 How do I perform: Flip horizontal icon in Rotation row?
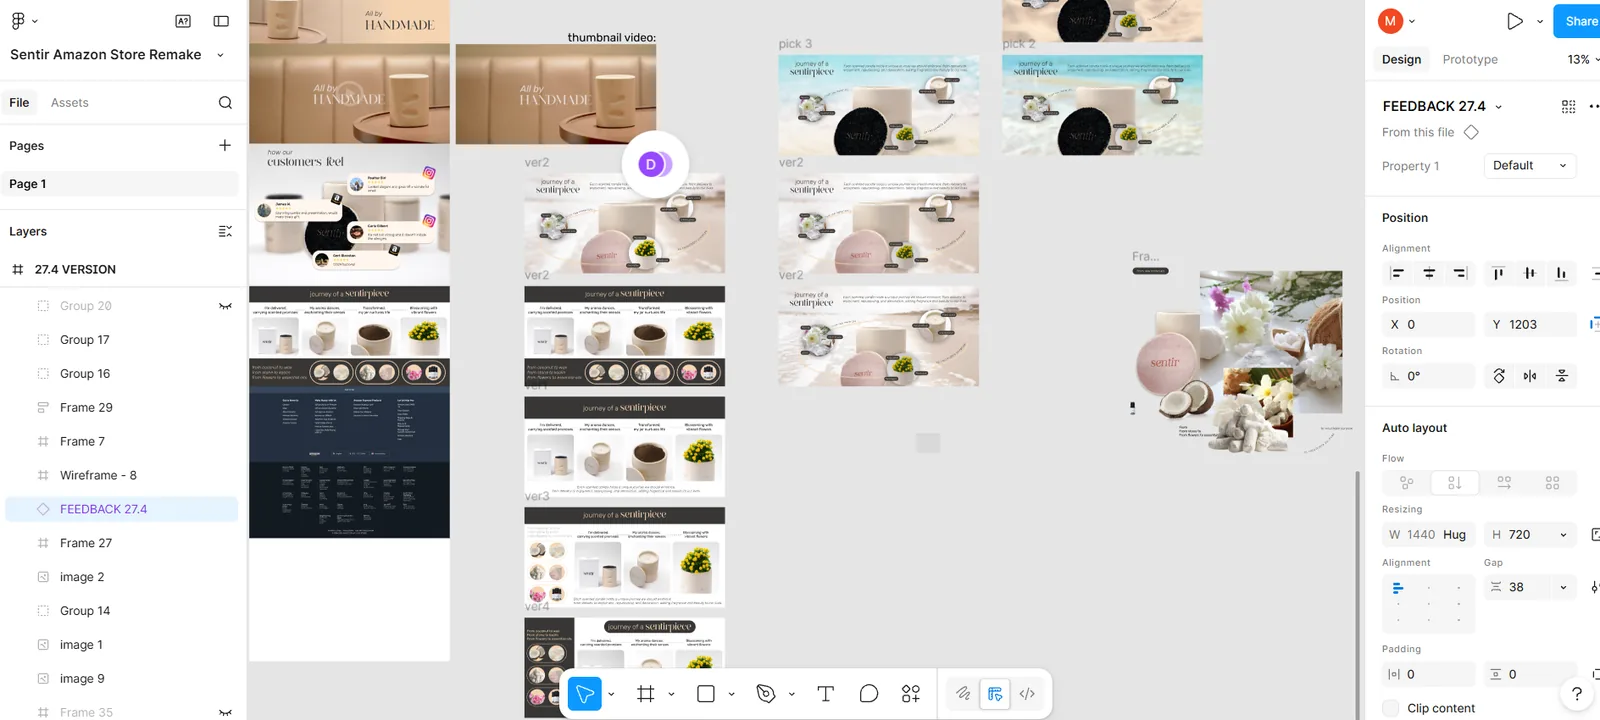pyautogui.click(x=1530, y=376)
